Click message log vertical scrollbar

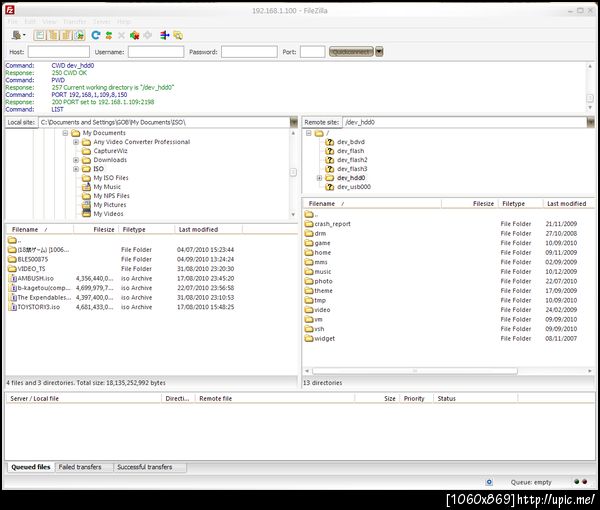(x=590, y=98)
